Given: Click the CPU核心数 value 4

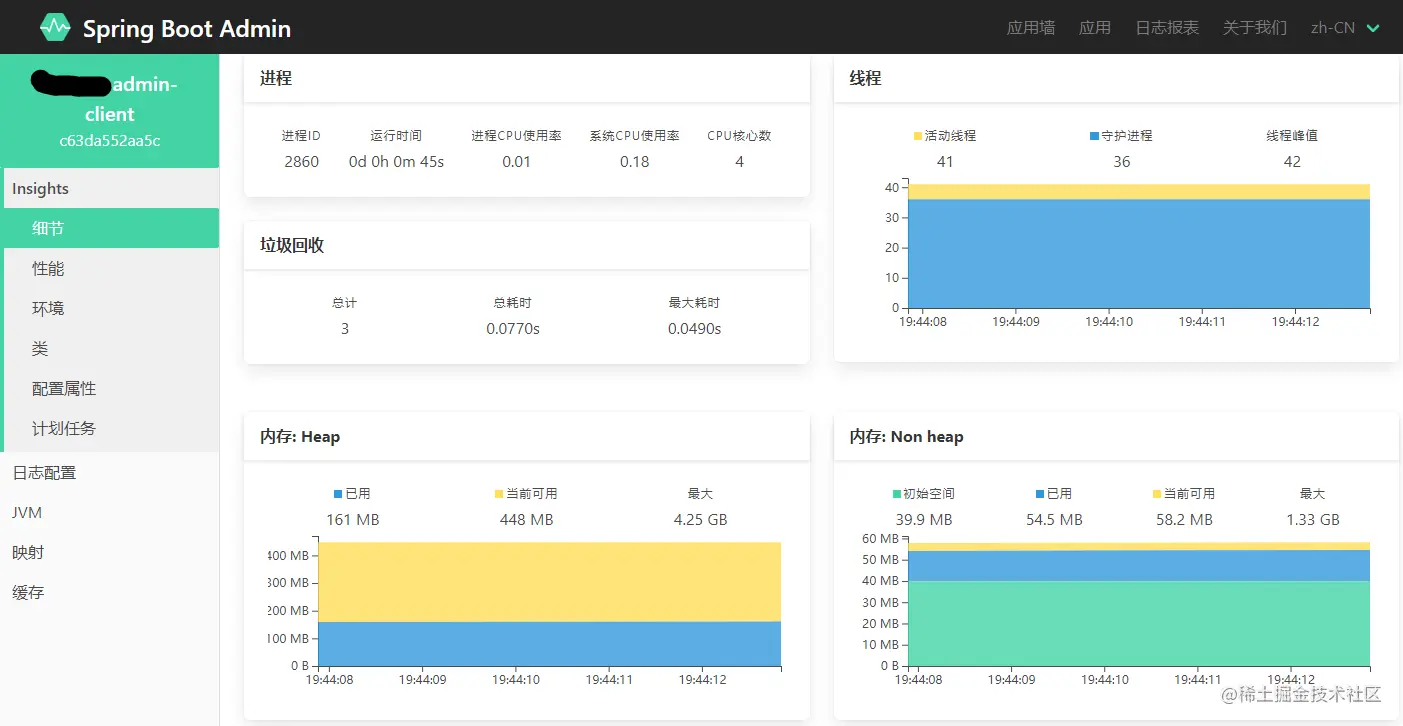Looking at the screenshot, I should (x=739, y=162).
